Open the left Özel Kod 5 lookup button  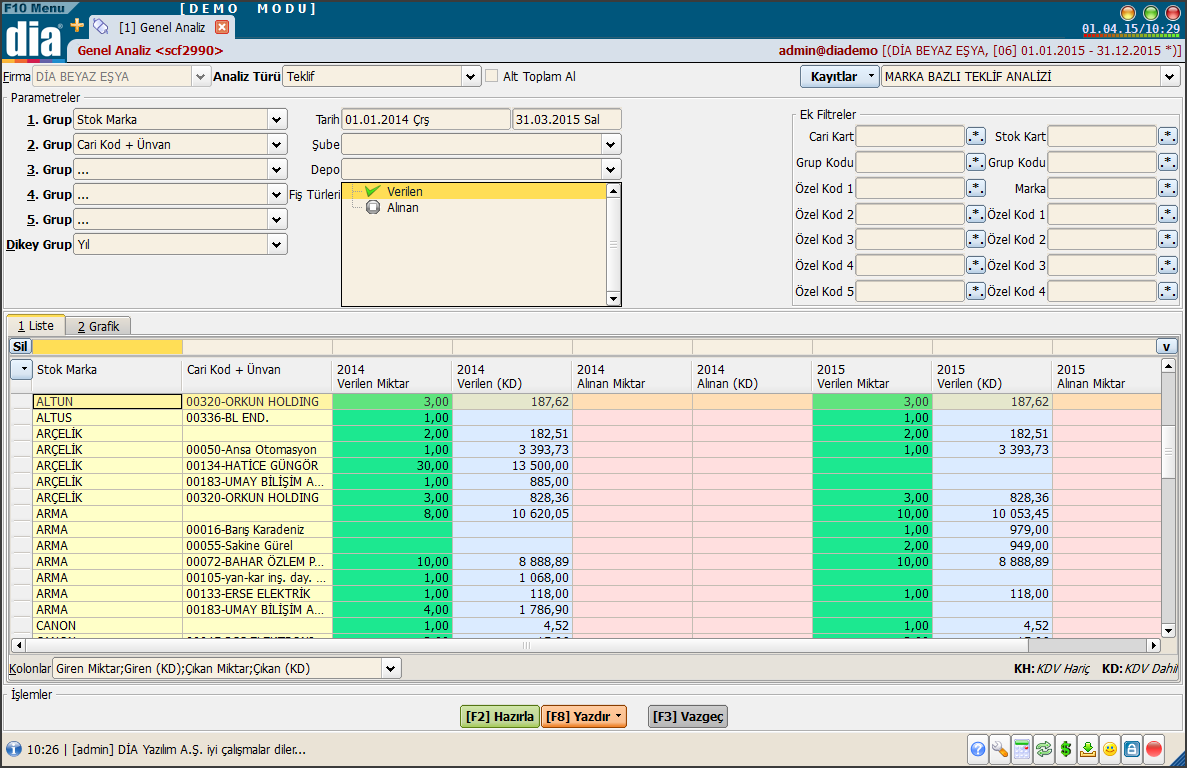[976, 291]
